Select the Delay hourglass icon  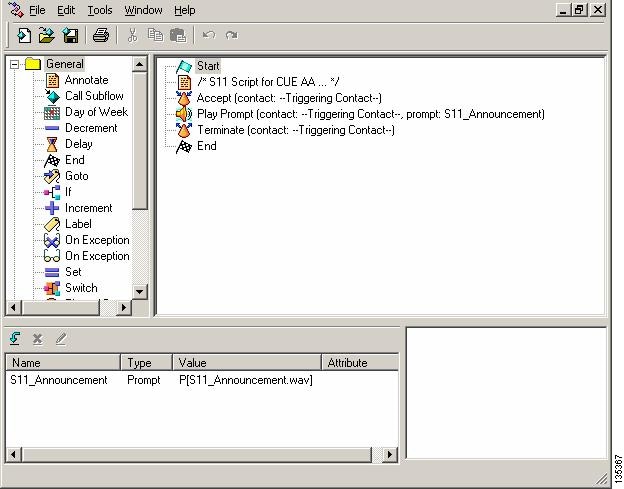[52, 144]
